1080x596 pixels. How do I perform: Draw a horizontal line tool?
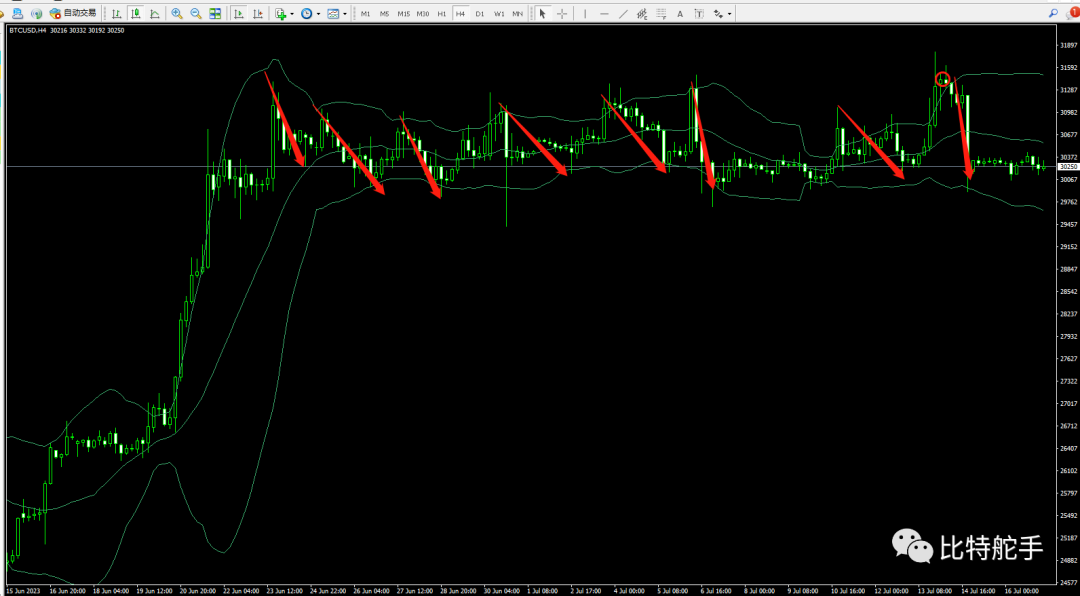tap(605, 13)
